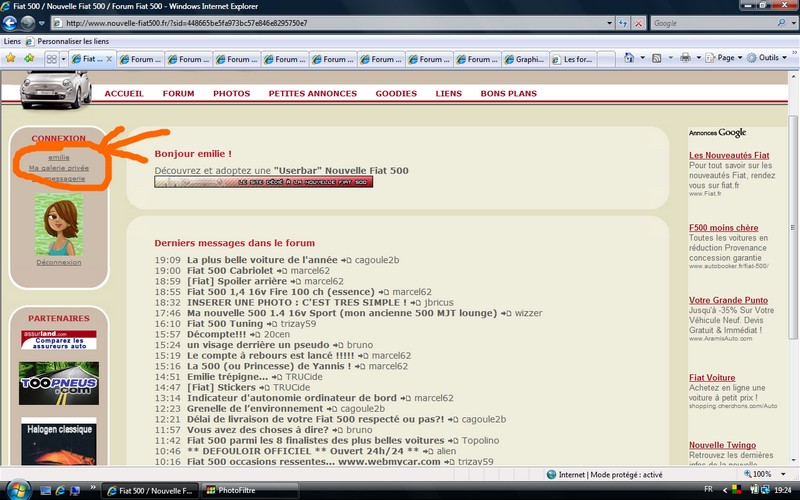The height and width of the screenshot is (500, 800).
Task: Click the user avatar picture
Action: pyautogui.click(x=59, y=224)
